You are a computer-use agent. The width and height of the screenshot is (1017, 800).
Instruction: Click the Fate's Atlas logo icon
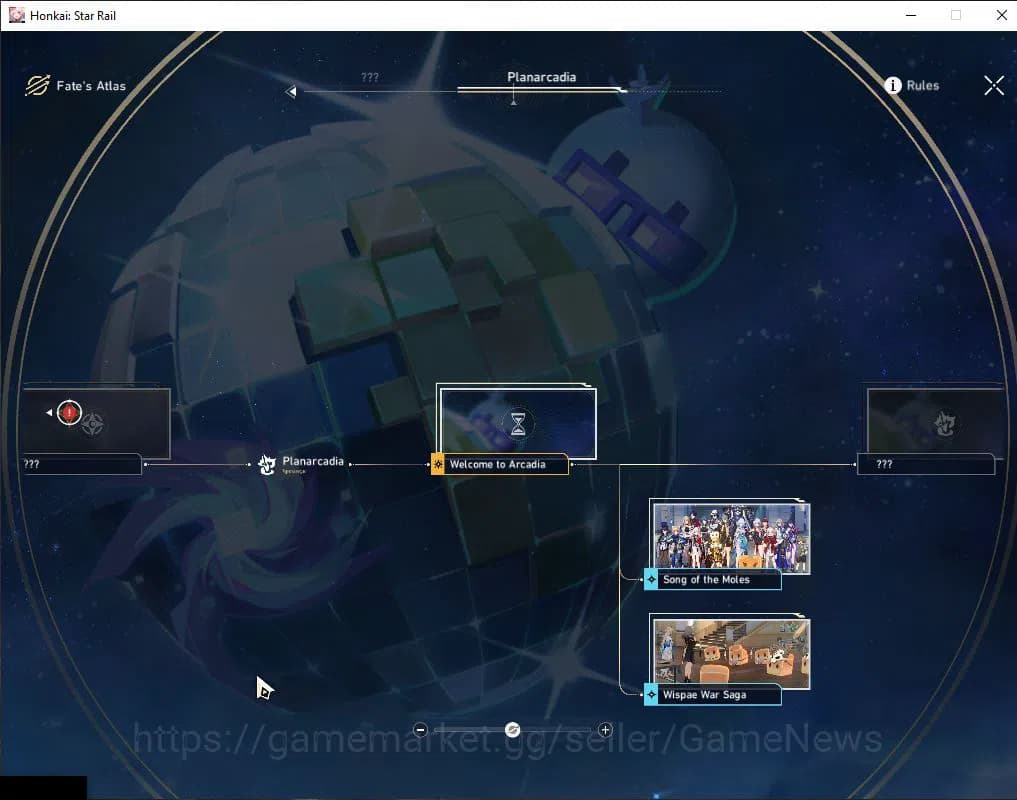point(37,86)
